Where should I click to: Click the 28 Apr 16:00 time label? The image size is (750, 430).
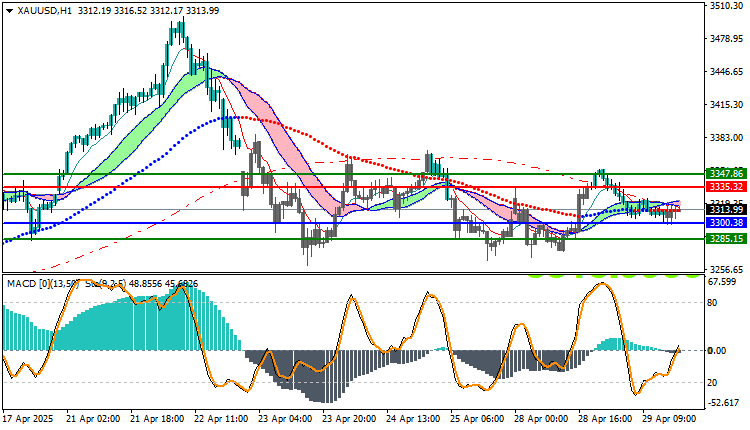(x=605, y=419)
